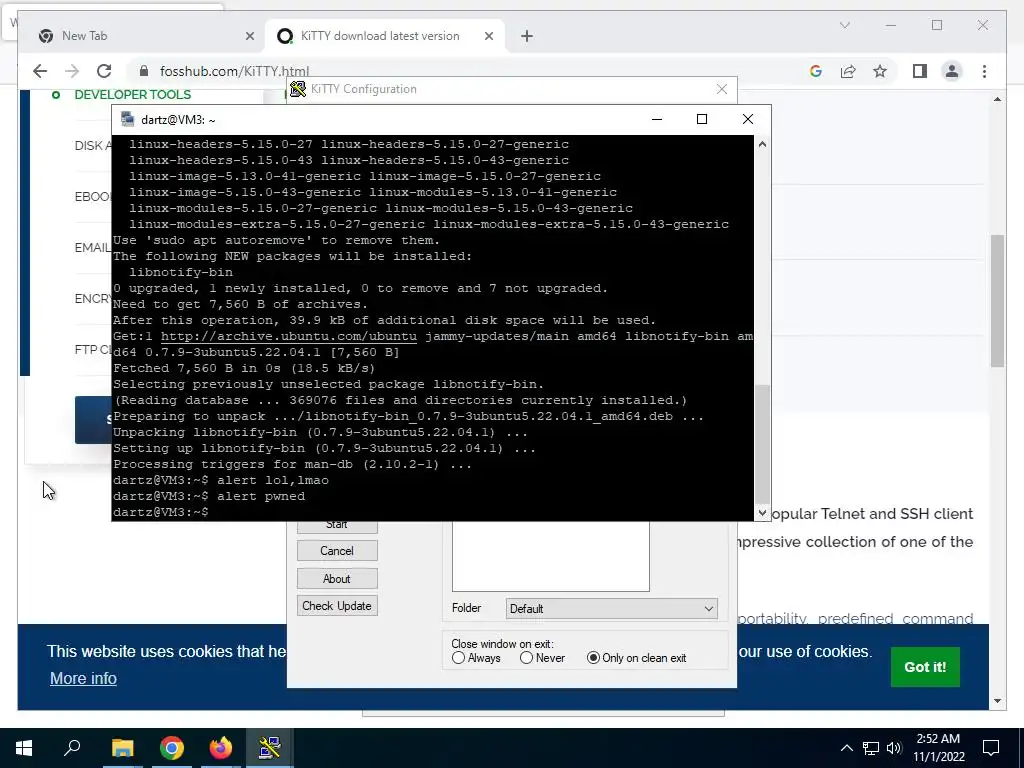Switch to New Tab tab
This screenshot has height=768, width=1024.
pyautogui.click(x=146, y=36)
